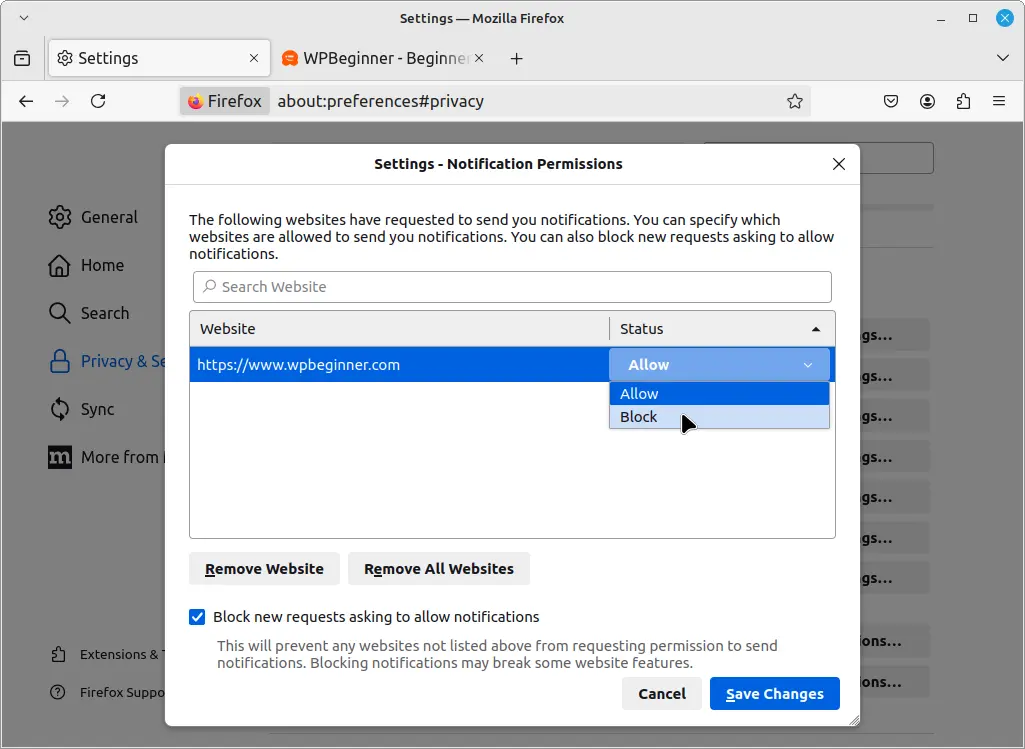1025x749 pixels.
Task: Open the window menu chevron in title bar
Action: [24, 18]
